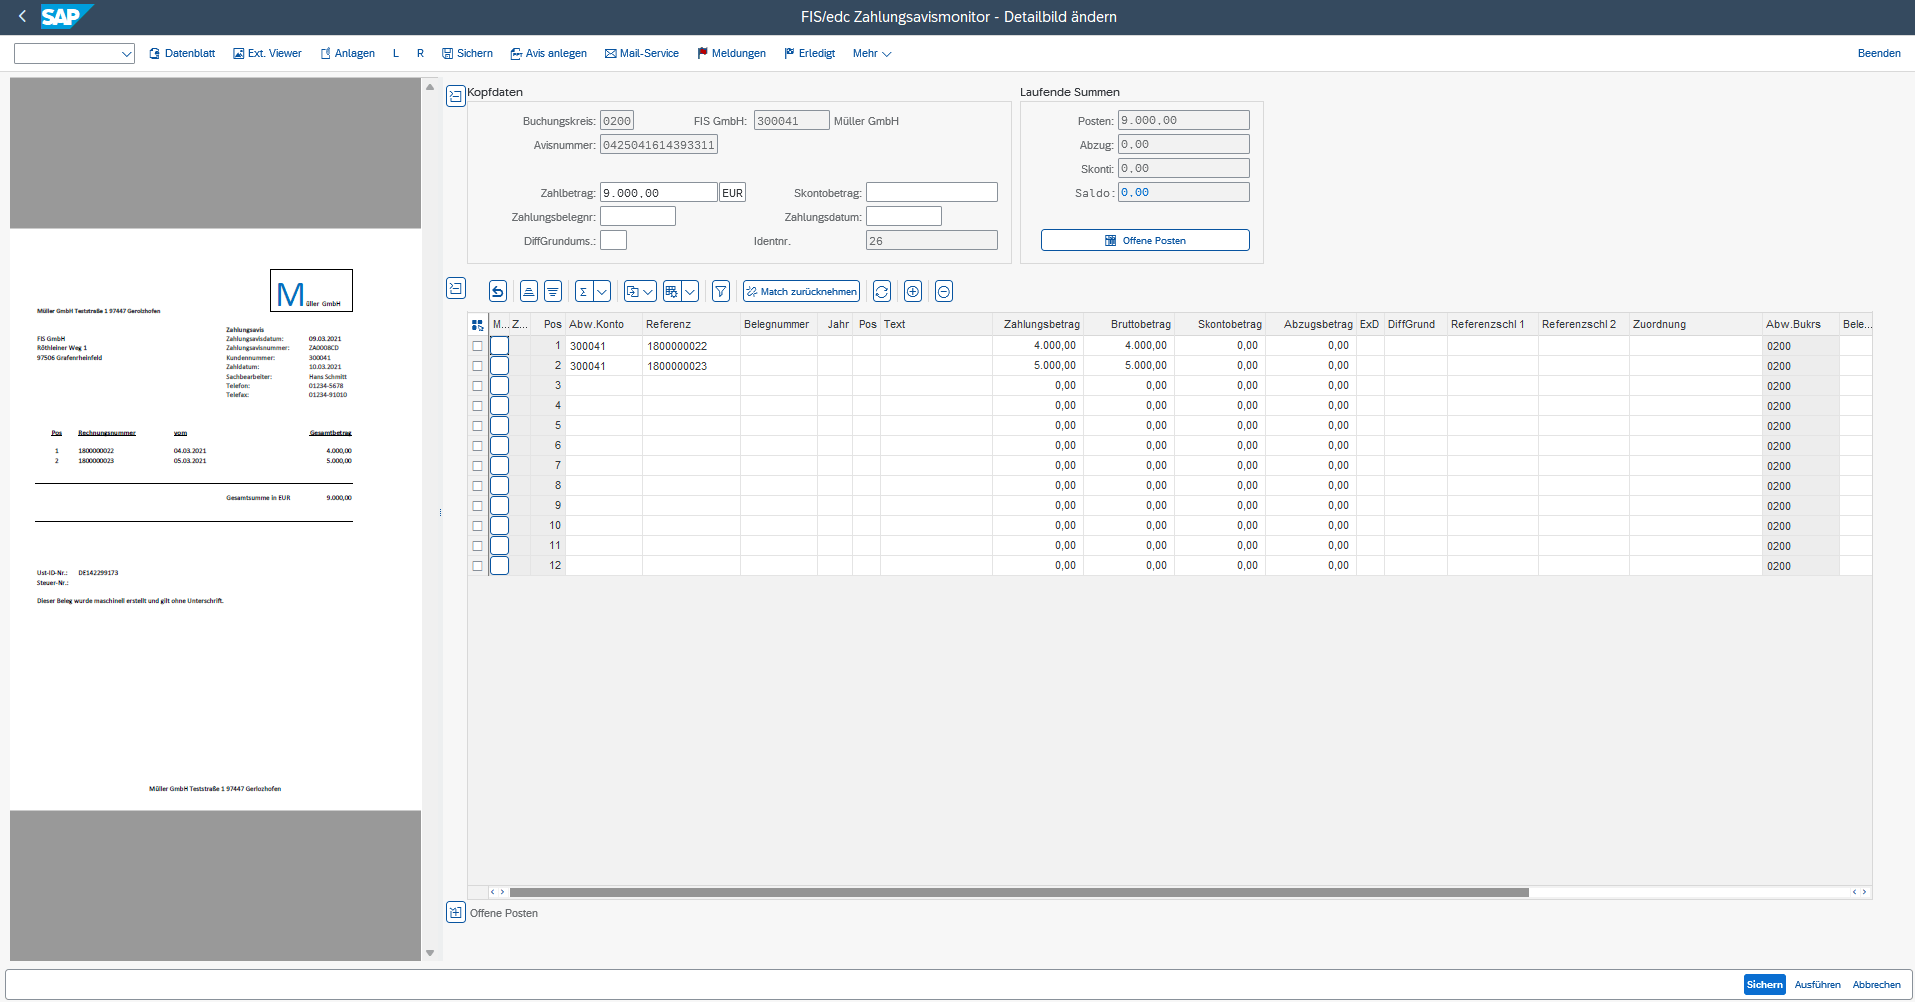Screen dimensions: 1915x1002
Task: Click the Offene Posten button
Action: tap(1145, 240)
